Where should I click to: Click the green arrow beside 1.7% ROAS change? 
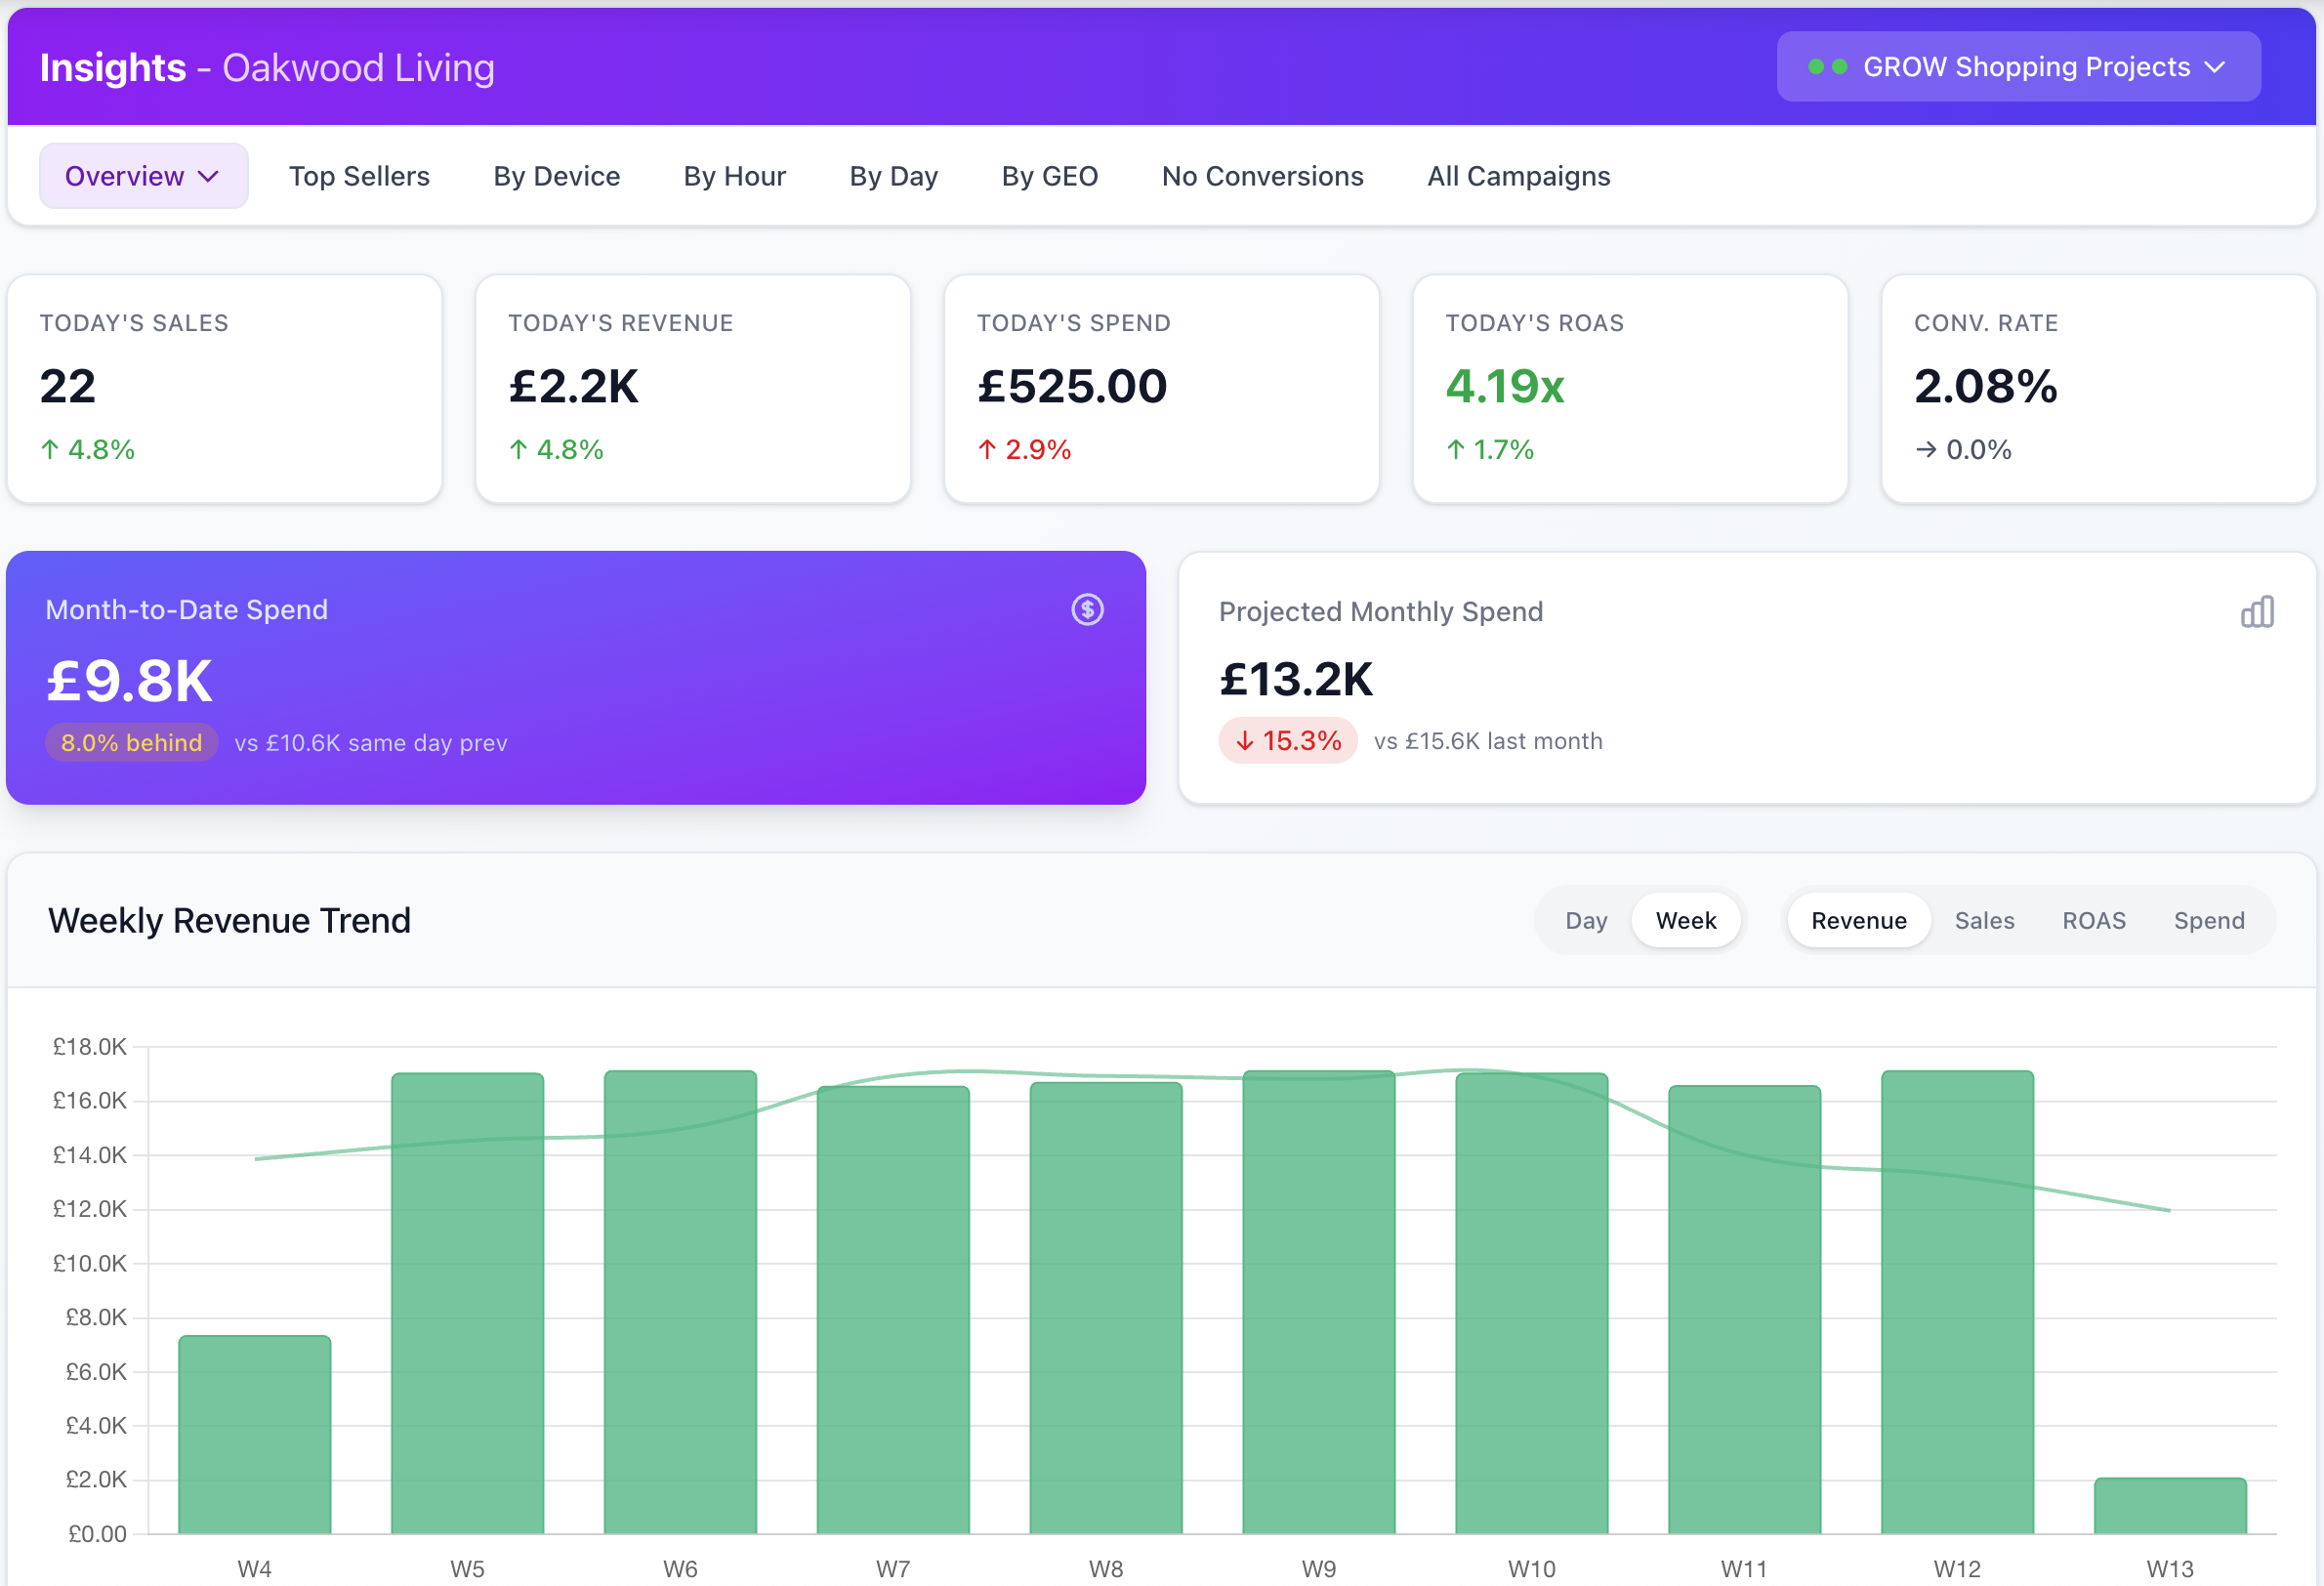coord(1456,449)
